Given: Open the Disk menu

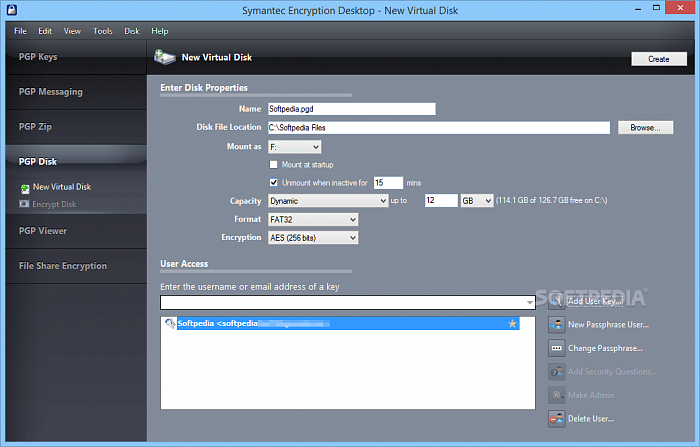Looking at the screenshot, I should 131,31.
